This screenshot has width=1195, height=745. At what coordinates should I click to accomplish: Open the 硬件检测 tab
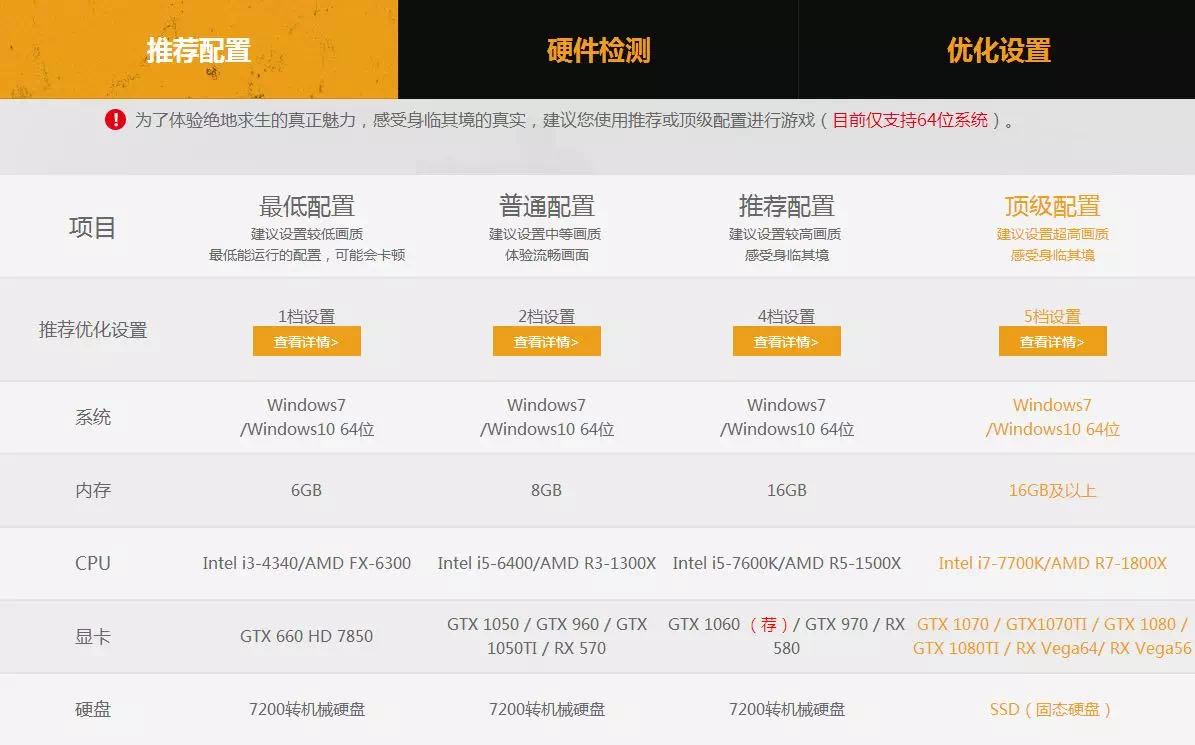[598, 50]
